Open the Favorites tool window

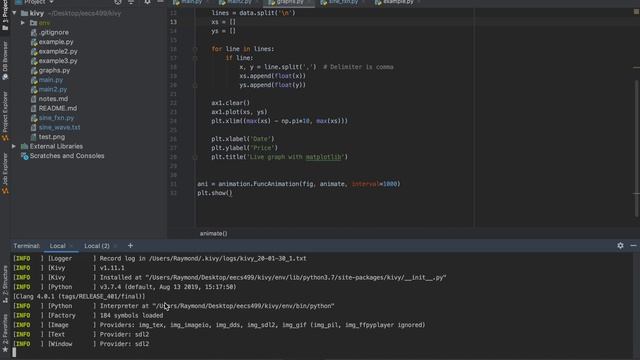(x=5, y=333)
